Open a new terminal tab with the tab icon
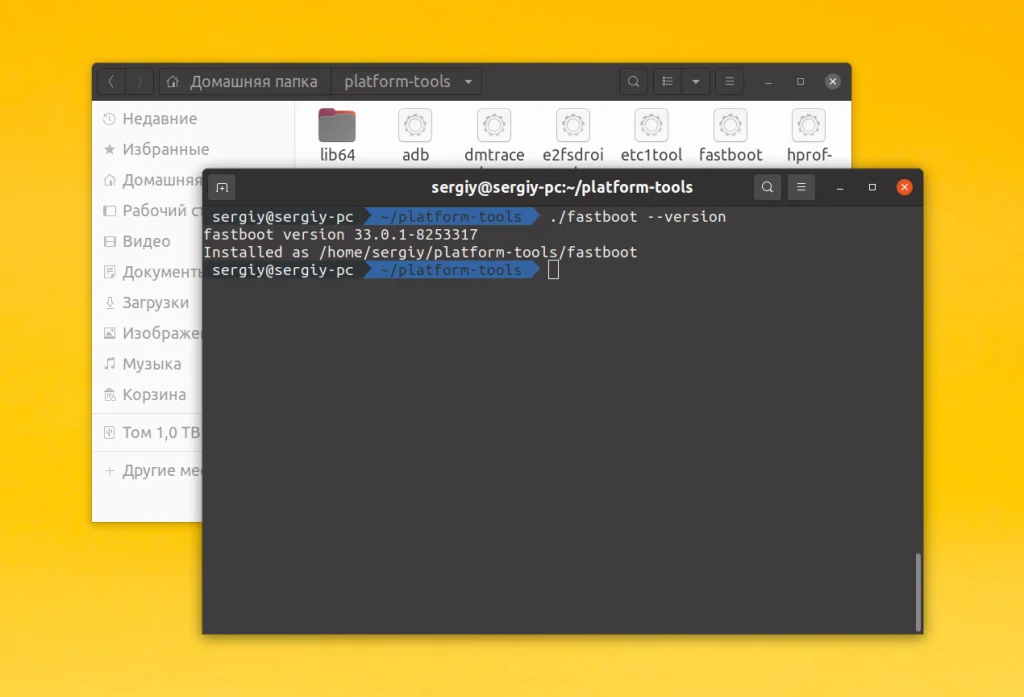Screen dimensions: 1024x697 point(221,187)
